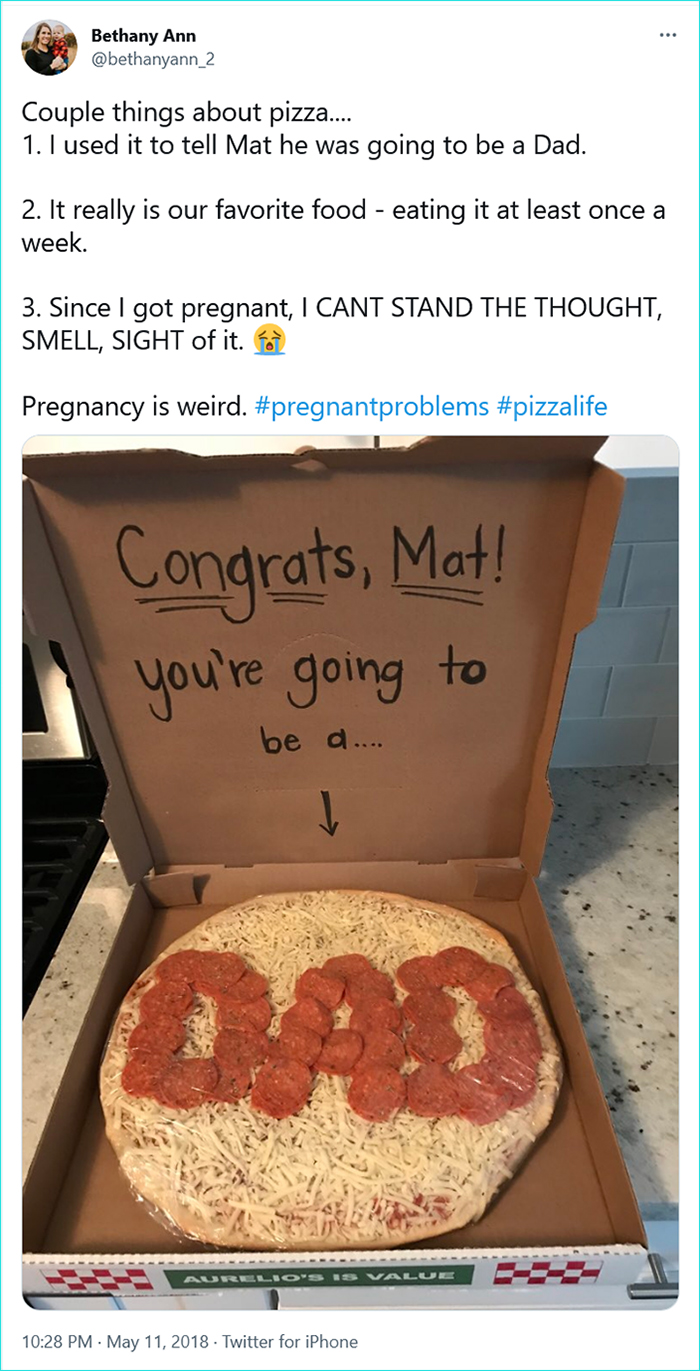The image size is (700, 1371).
Task: Click the line about telling Mat he's a Dad
Action: click(303, 147)
